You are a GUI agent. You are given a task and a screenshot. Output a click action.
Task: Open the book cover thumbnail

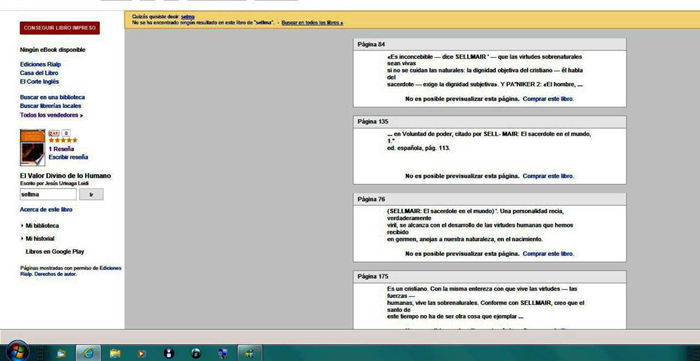[x=33, y=148]
